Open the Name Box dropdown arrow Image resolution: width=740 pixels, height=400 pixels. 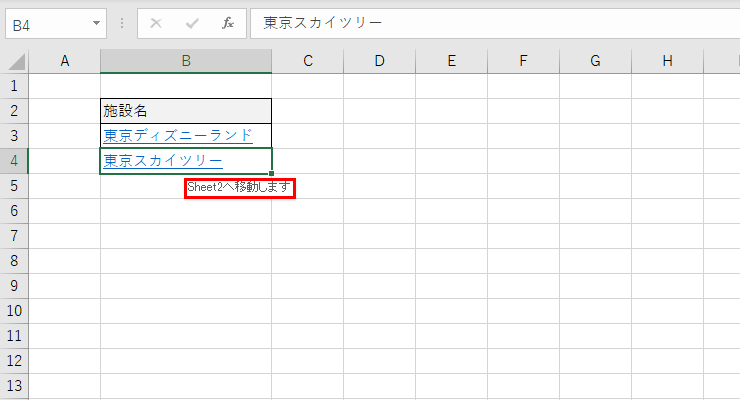pyautogui.click(x=96, y=23)
